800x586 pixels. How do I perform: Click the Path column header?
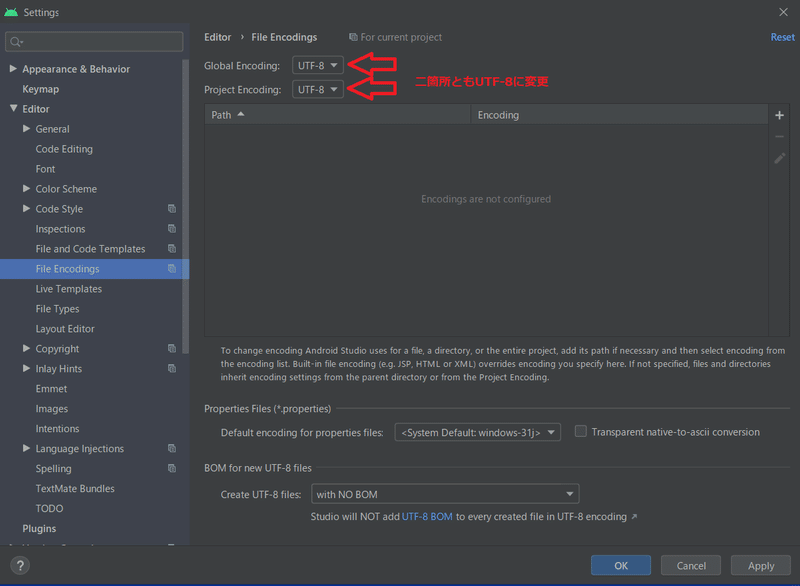coord(337,115)
